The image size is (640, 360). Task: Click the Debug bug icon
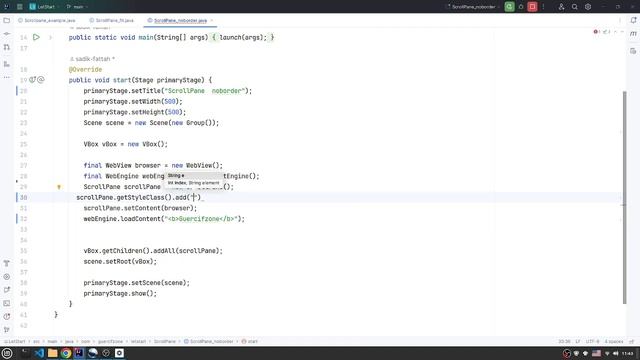[521, 7]
